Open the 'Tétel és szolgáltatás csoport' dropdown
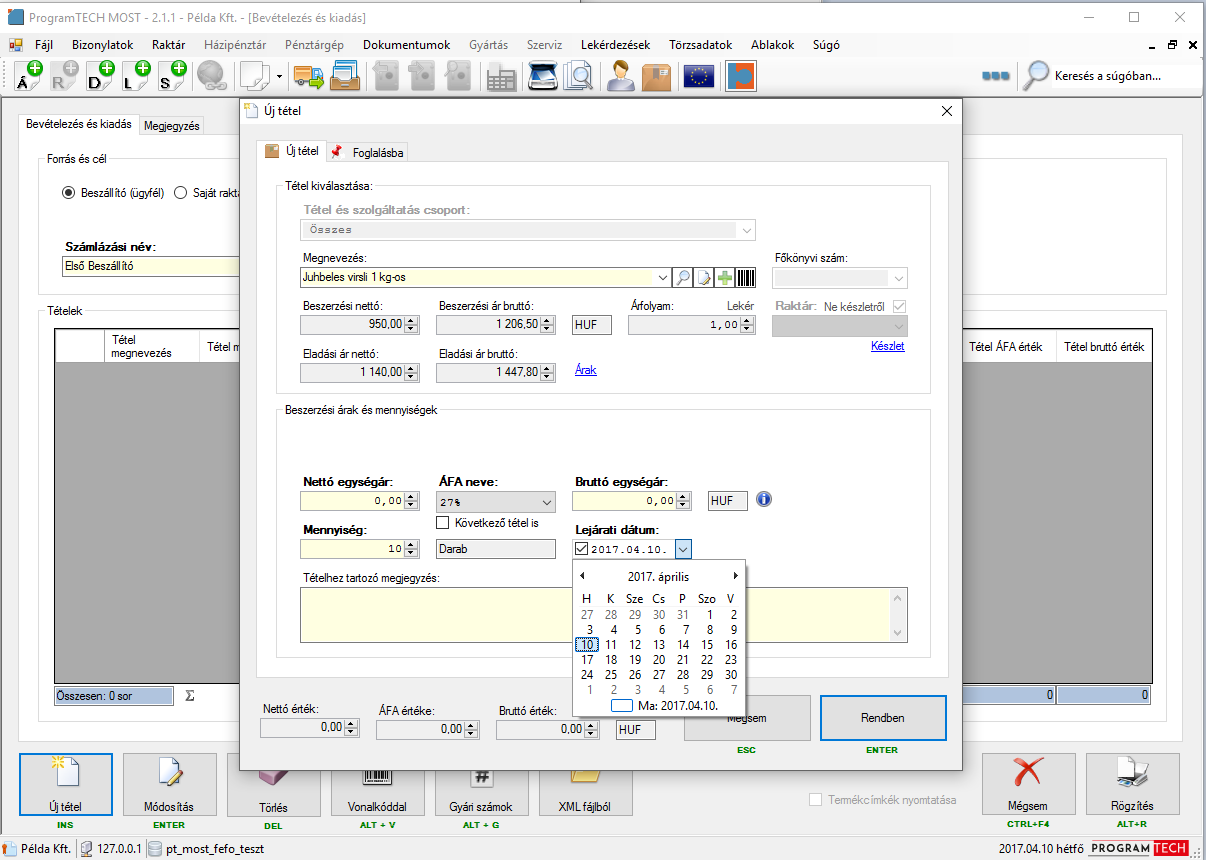1206x860 pixels. click(746, 230)
